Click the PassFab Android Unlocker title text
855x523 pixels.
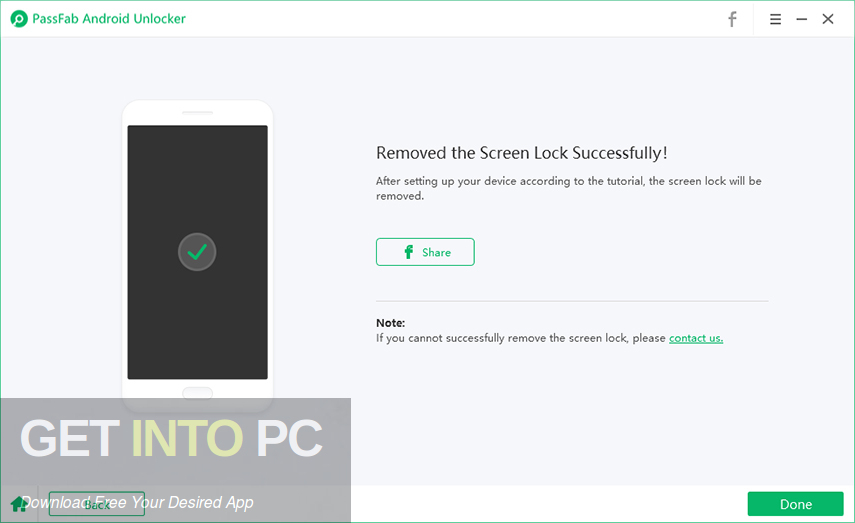click(x=109, y=19)
